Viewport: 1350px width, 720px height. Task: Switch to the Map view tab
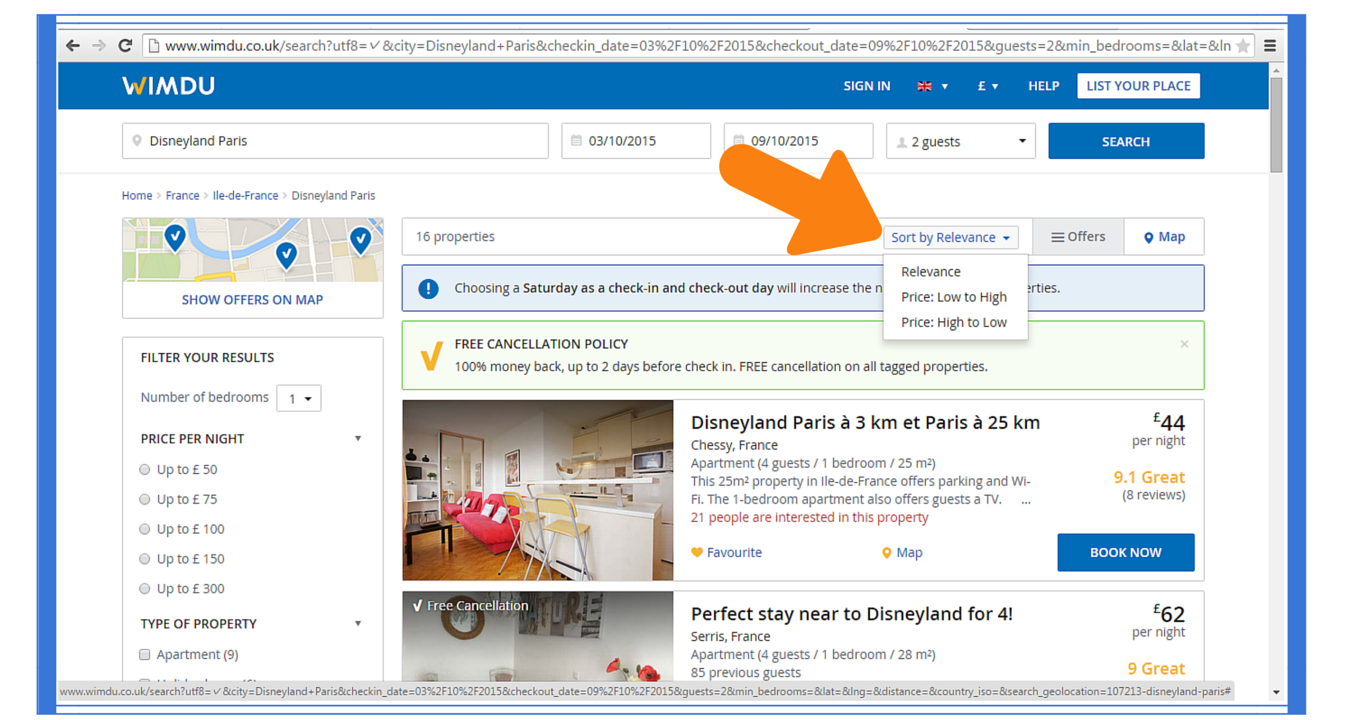coord(1164,237)
